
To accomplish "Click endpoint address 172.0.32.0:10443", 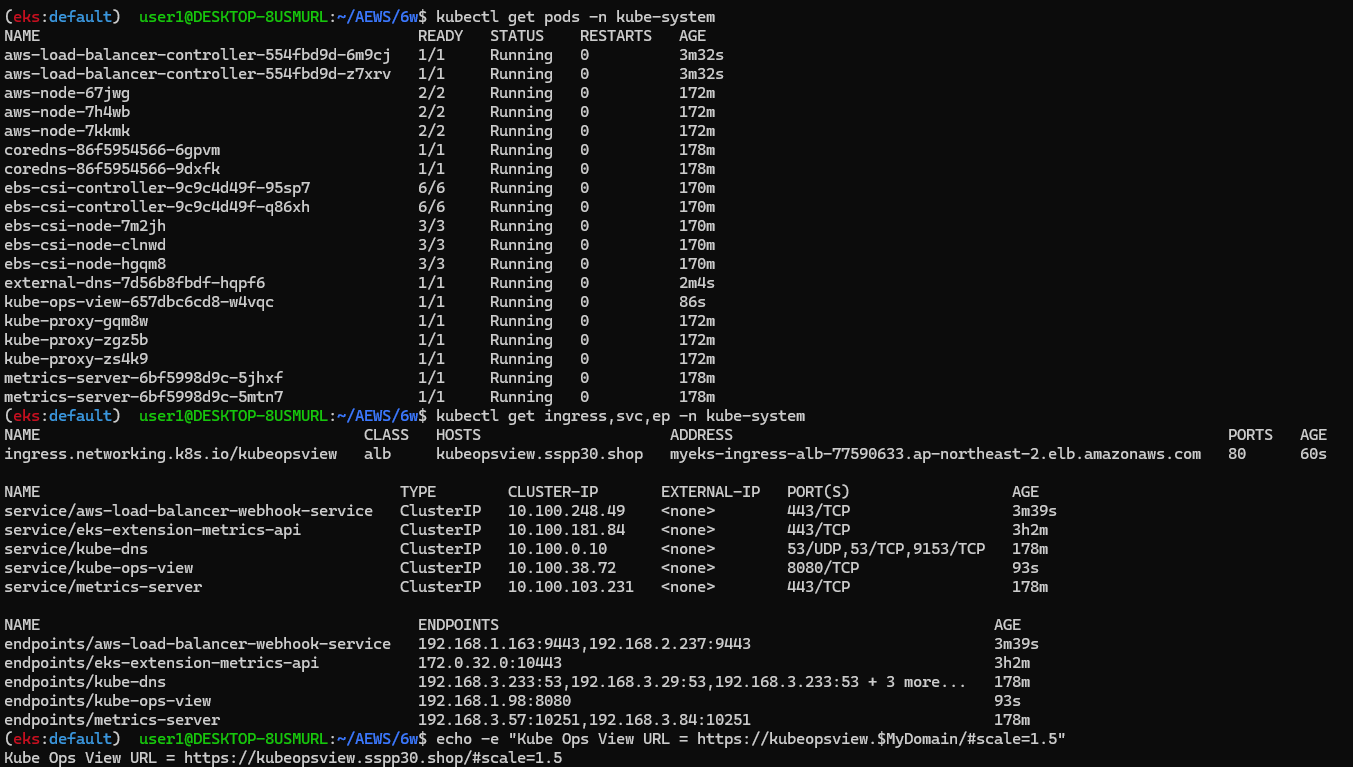I will [490, 663].
